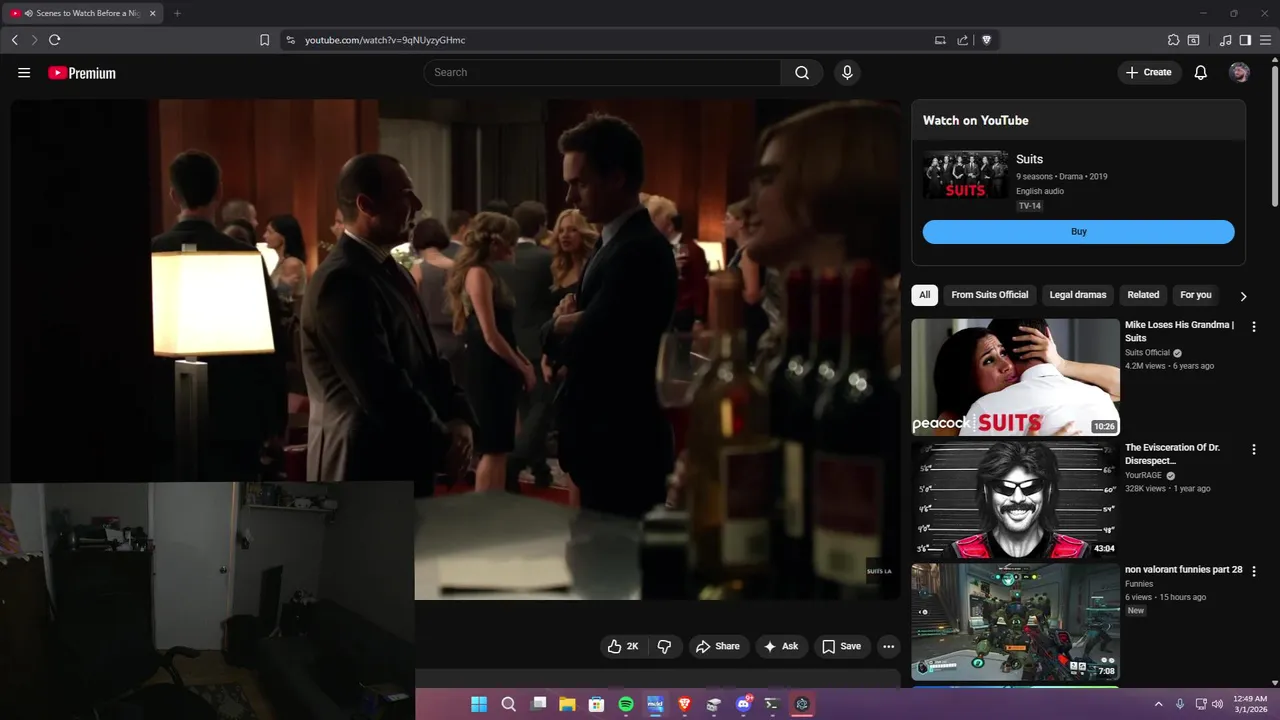Open options for Mike Loses His Grandma video
Screen dimensions: 1280x720
click(1253, 326)
